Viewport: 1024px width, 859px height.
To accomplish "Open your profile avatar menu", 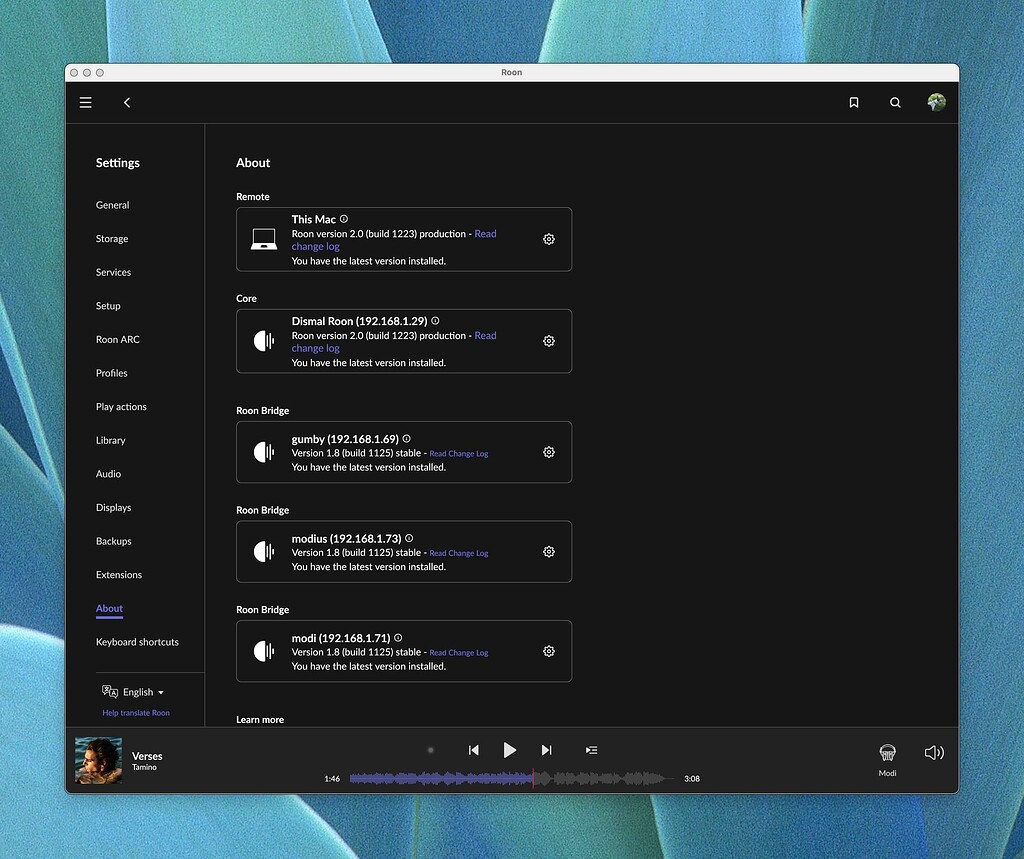I will [x=936, y=102].
